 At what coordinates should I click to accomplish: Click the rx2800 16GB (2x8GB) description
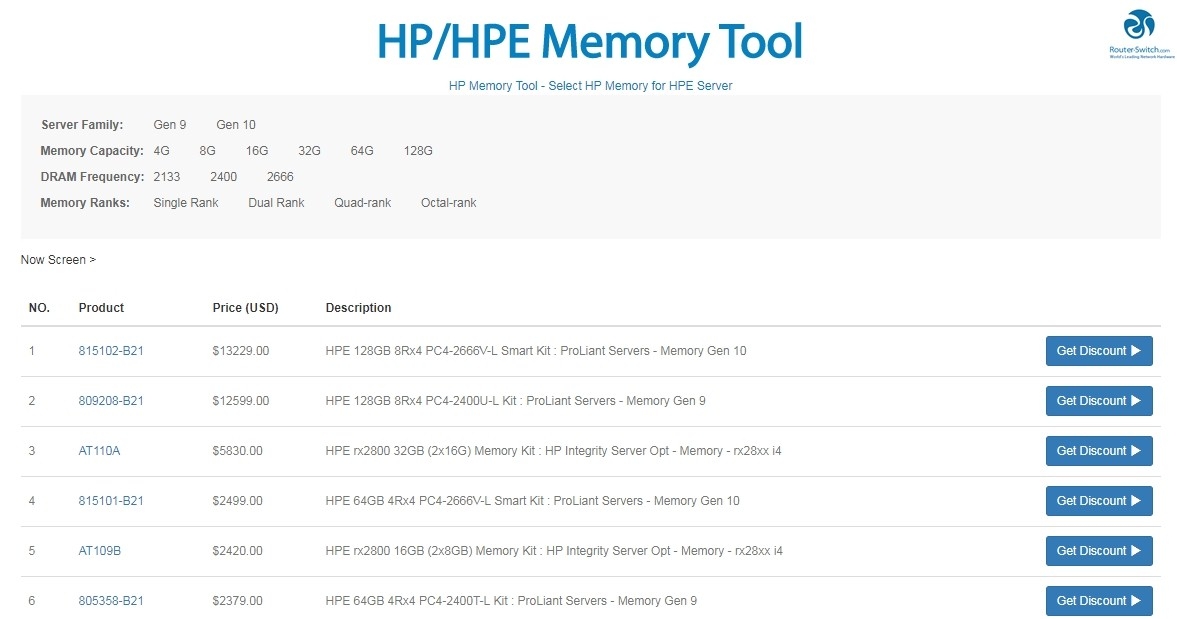(554, 551)
